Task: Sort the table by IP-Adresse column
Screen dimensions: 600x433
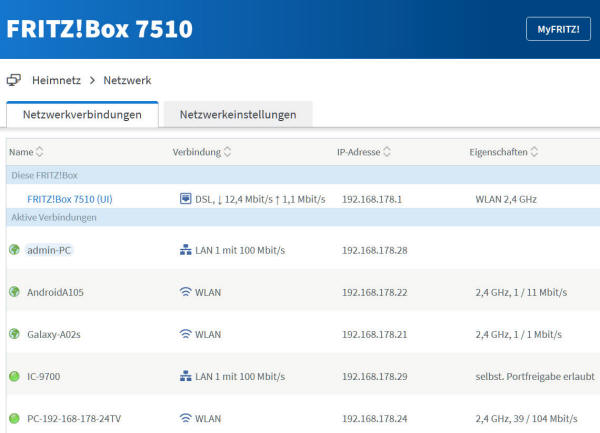Action: click(387, 152)
